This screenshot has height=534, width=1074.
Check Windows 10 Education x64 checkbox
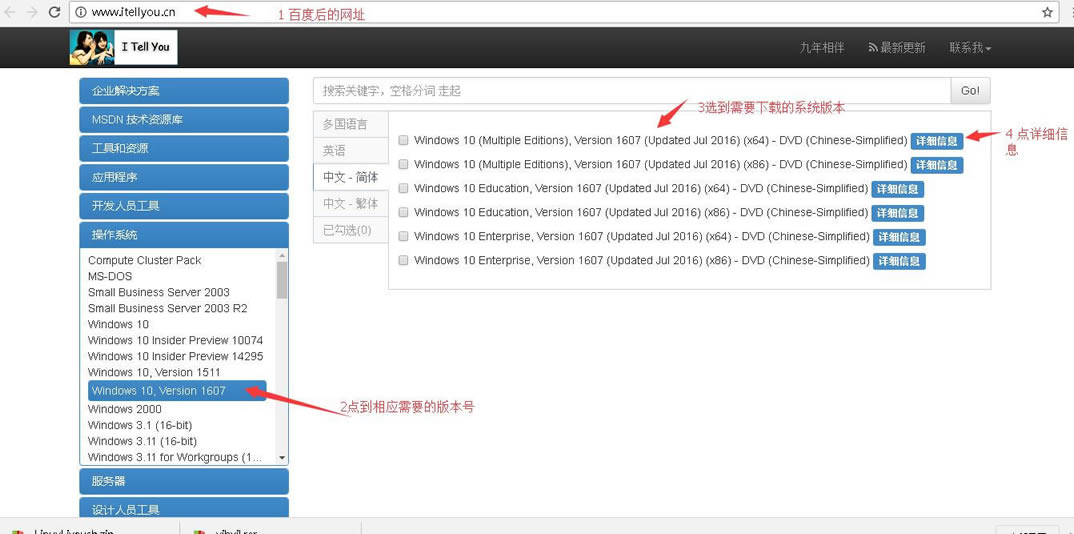click(403, 188)
